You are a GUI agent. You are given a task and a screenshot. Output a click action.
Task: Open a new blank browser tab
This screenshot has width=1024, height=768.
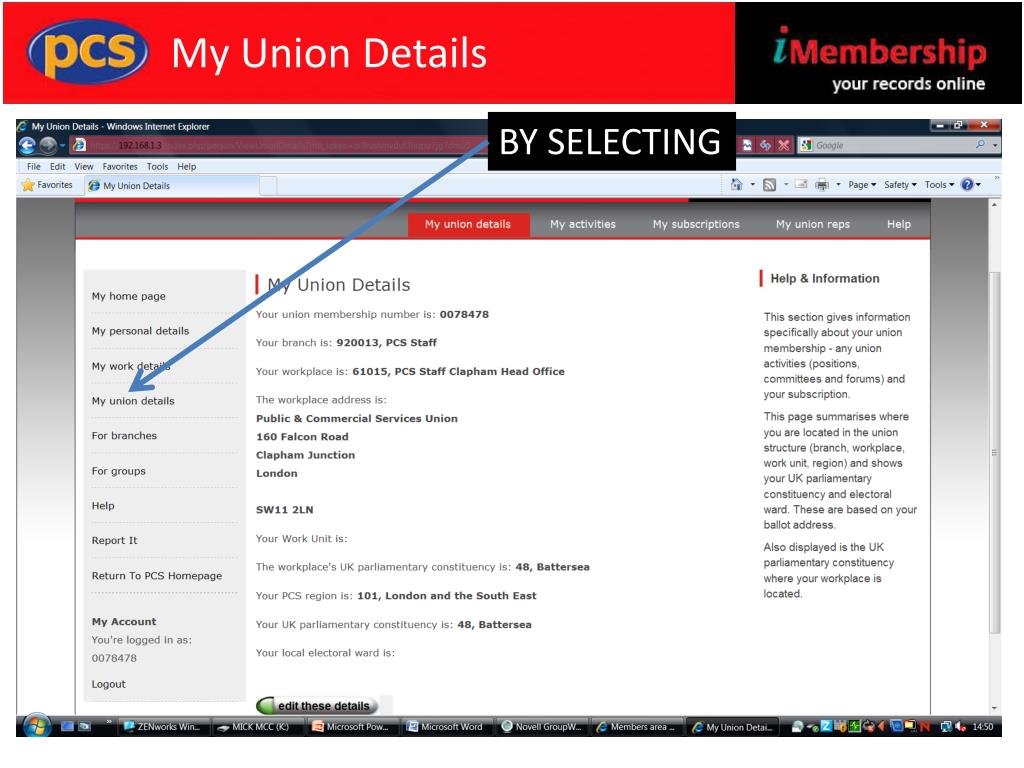pos(268,186)
